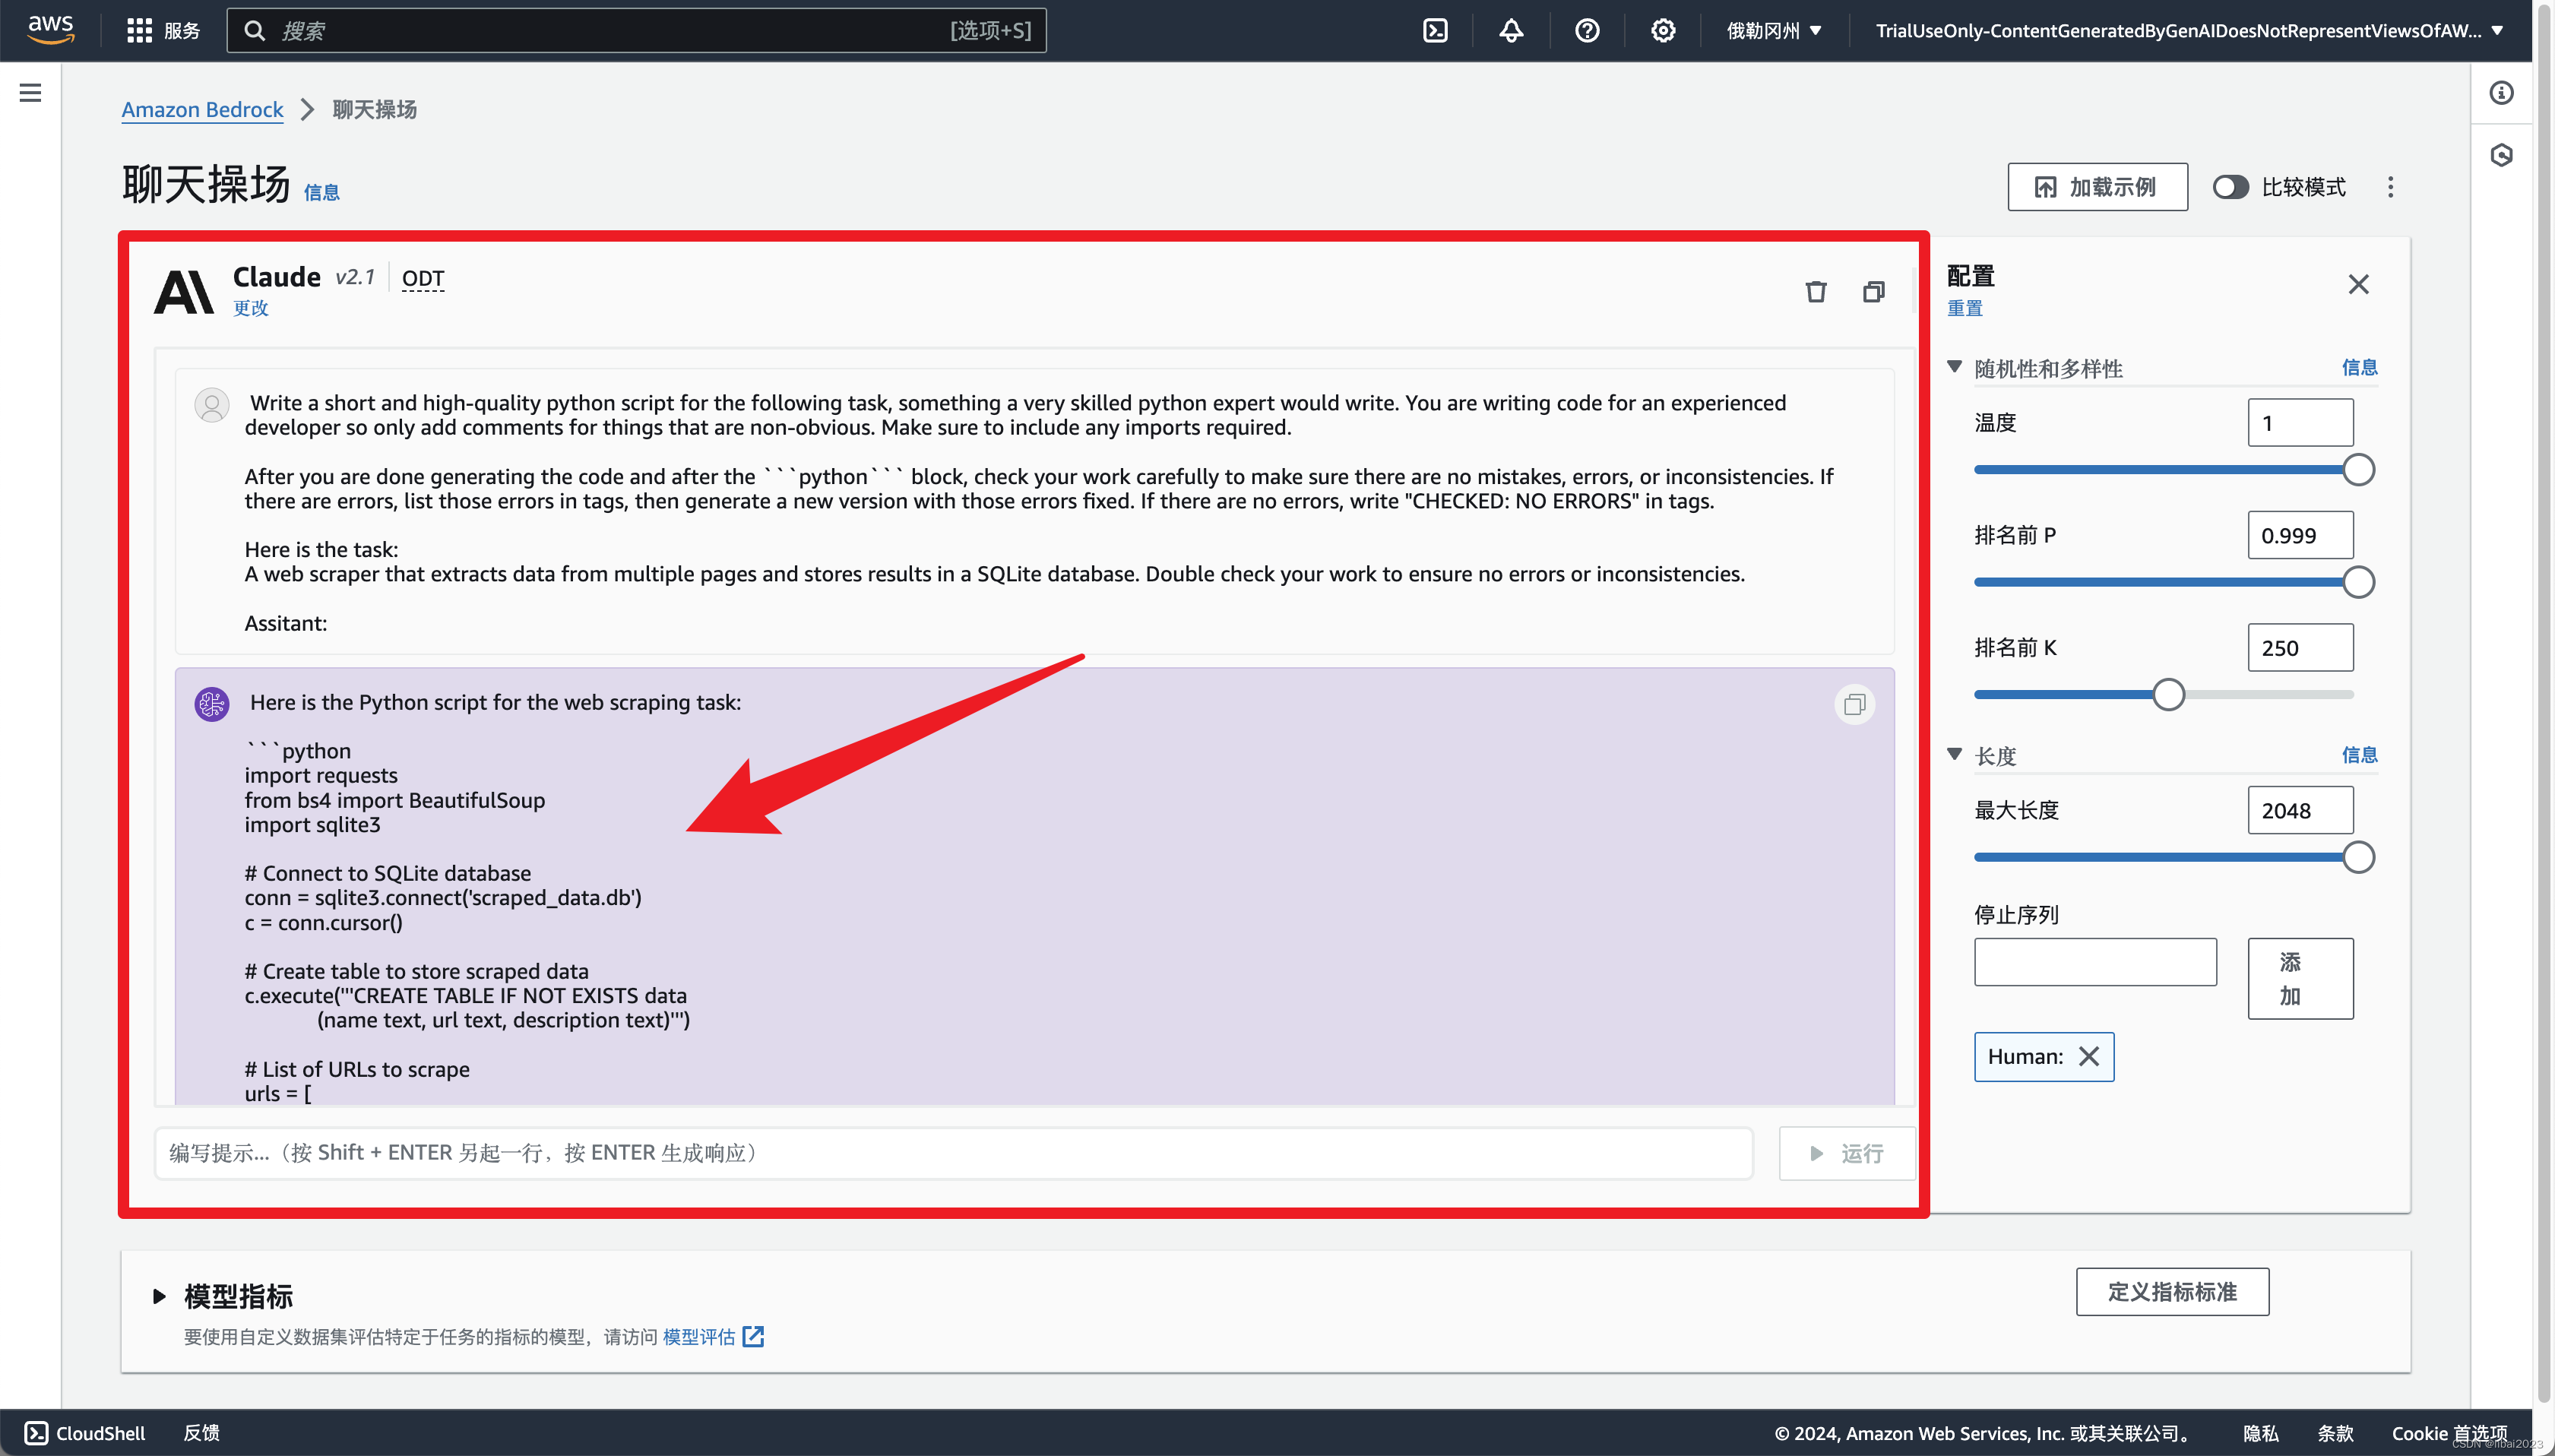
Task: Click the 加载示例 button
Action: point(2097,186)
